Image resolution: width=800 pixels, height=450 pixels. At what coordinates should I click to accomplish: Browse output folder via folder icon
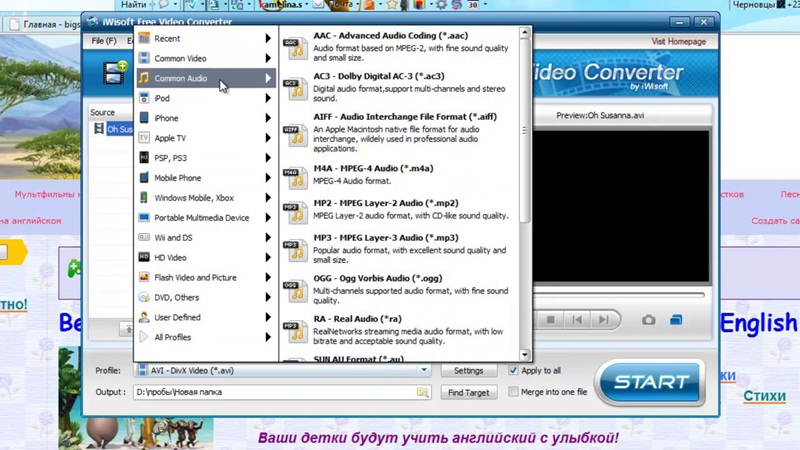pos(423,392)
